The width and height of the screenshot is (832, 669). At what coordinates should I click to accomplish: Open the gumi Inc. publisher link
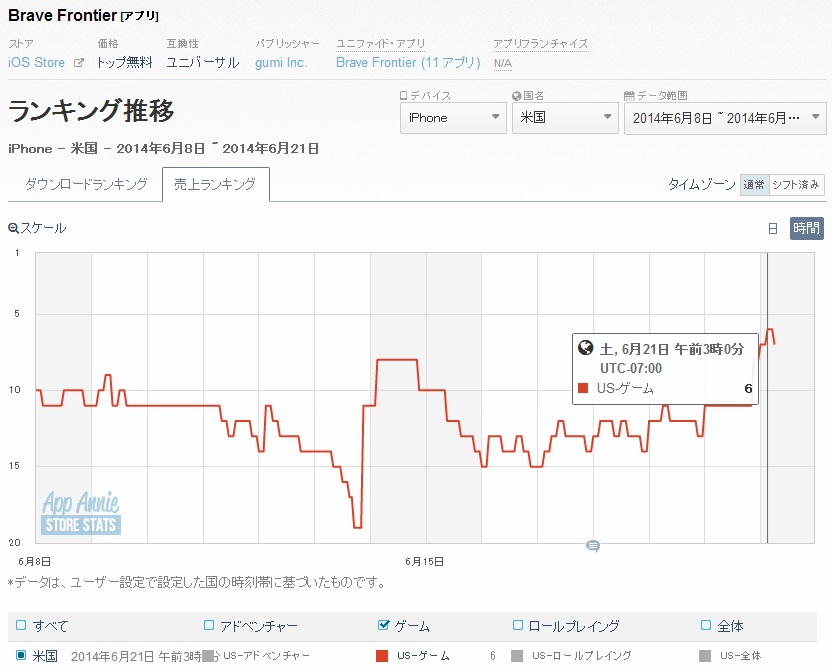click(281, 63)
